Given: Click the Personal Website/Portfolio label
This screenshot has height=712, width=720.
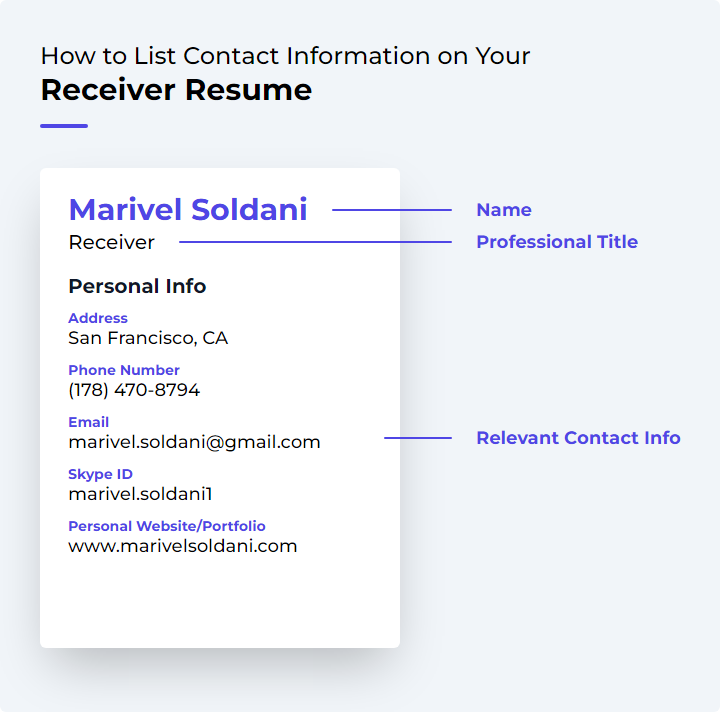Looking at the screenshot, I should tap(167, 526).
